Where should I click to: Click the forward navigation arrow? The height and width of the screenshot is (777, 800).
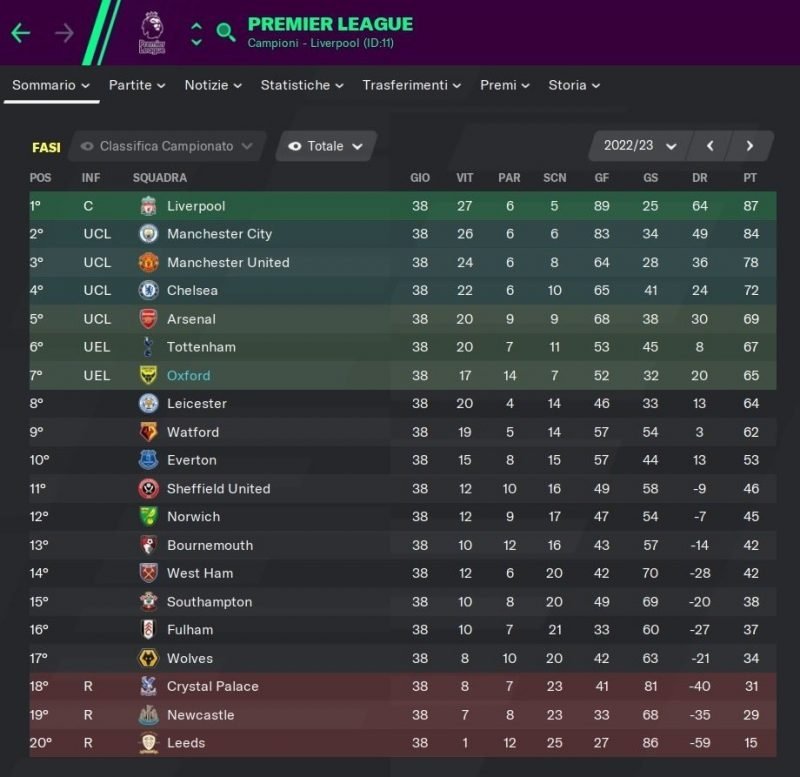pyautogui.click(x=65, y=33)
